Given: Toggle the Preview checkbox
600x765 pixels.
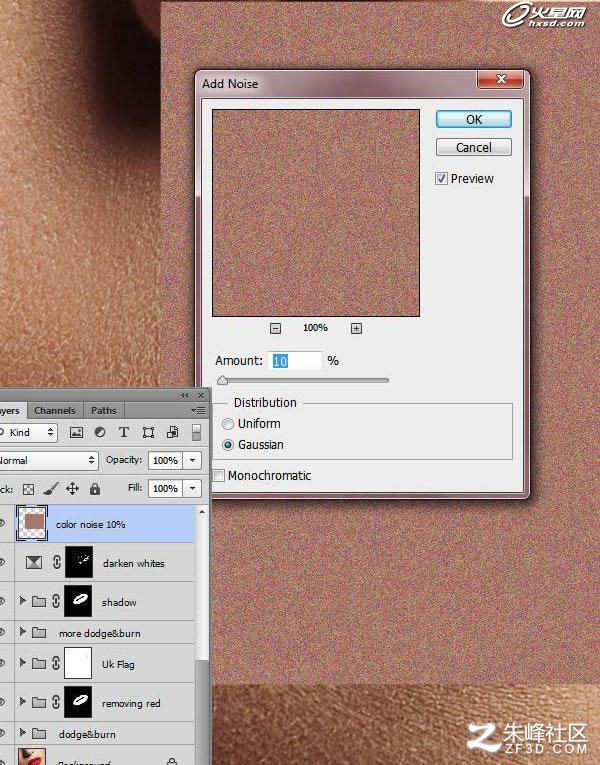Looking at the screenshot, I should pyautogui.click(x=441, y=179).
